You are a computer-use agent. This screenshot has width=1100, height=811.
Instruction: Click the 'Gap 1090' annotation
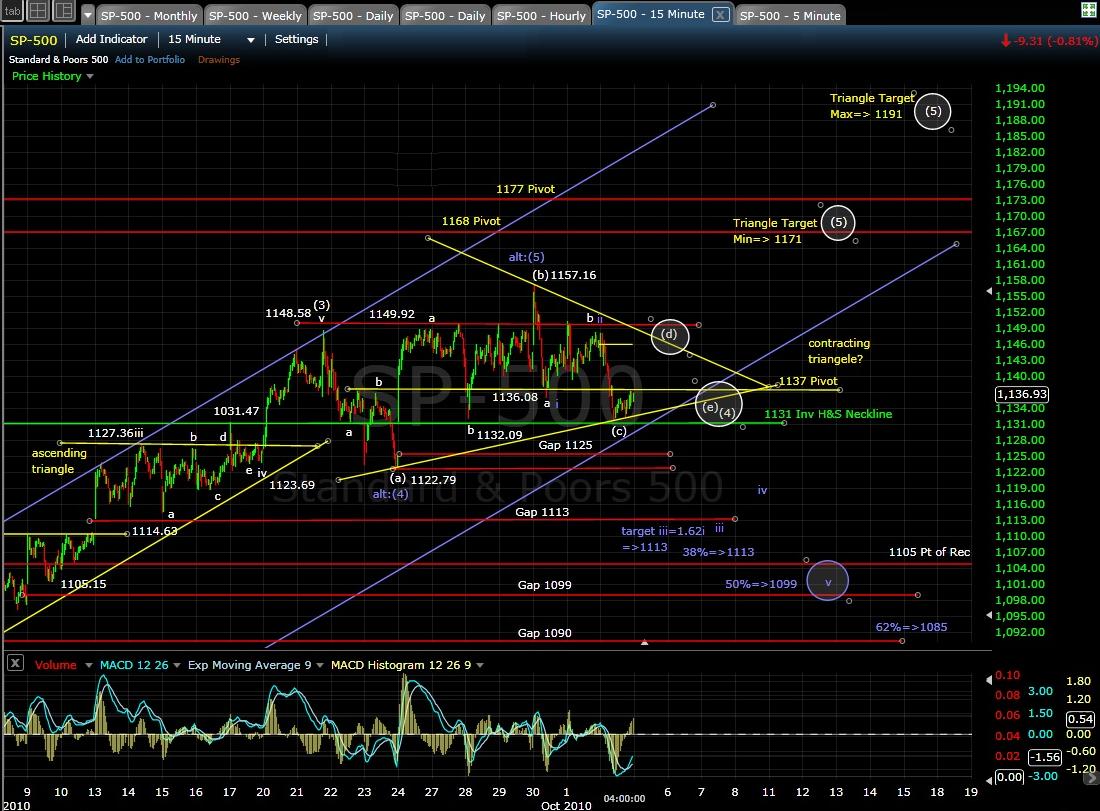point(544,633)
